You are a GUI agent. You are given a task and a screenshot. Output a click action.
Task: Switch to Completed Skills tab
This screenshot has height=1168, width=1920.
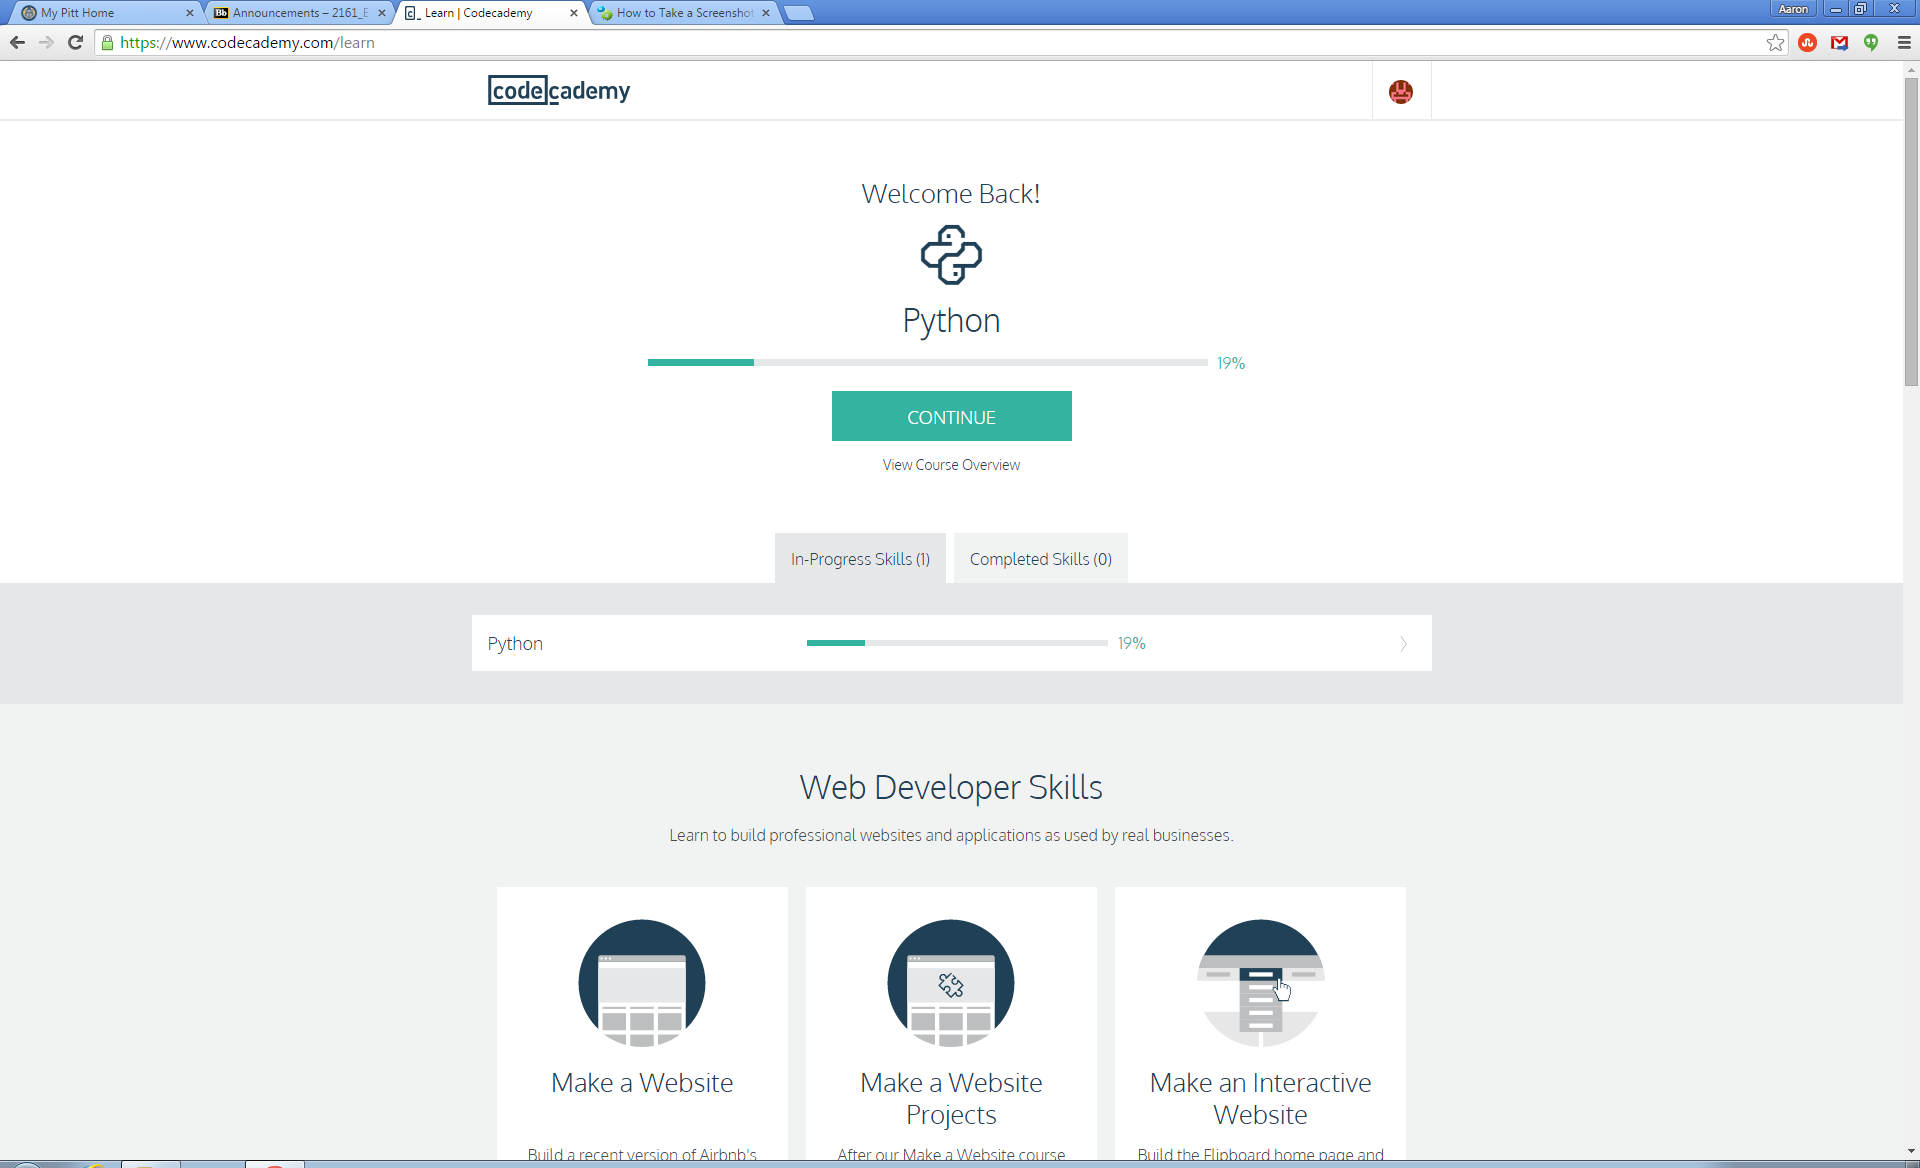point(1040,559)
